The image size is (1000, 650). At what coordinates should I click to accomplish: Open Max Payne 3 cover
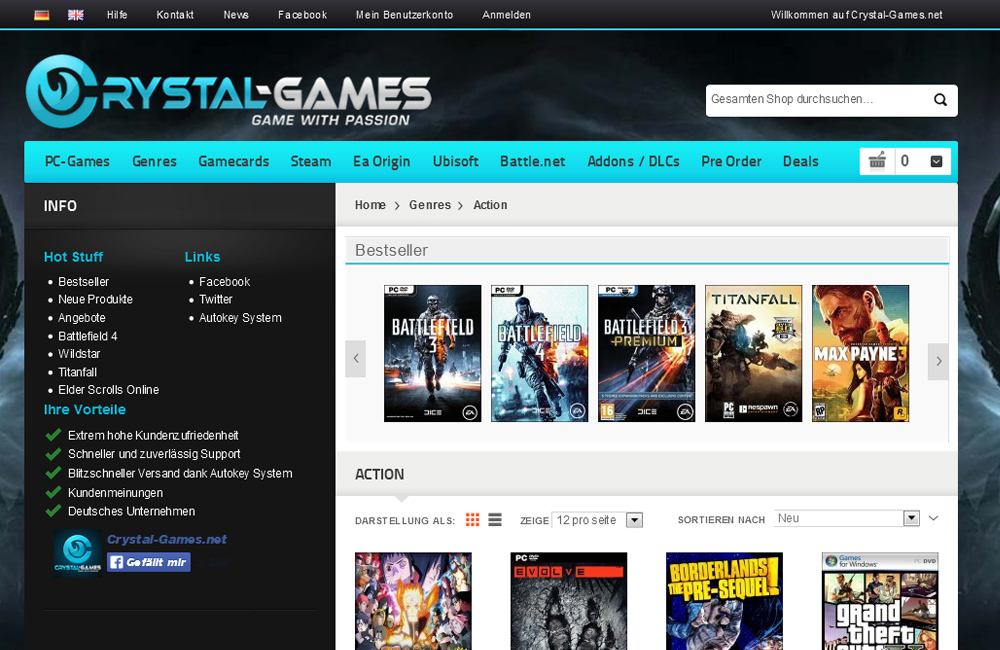860,353
